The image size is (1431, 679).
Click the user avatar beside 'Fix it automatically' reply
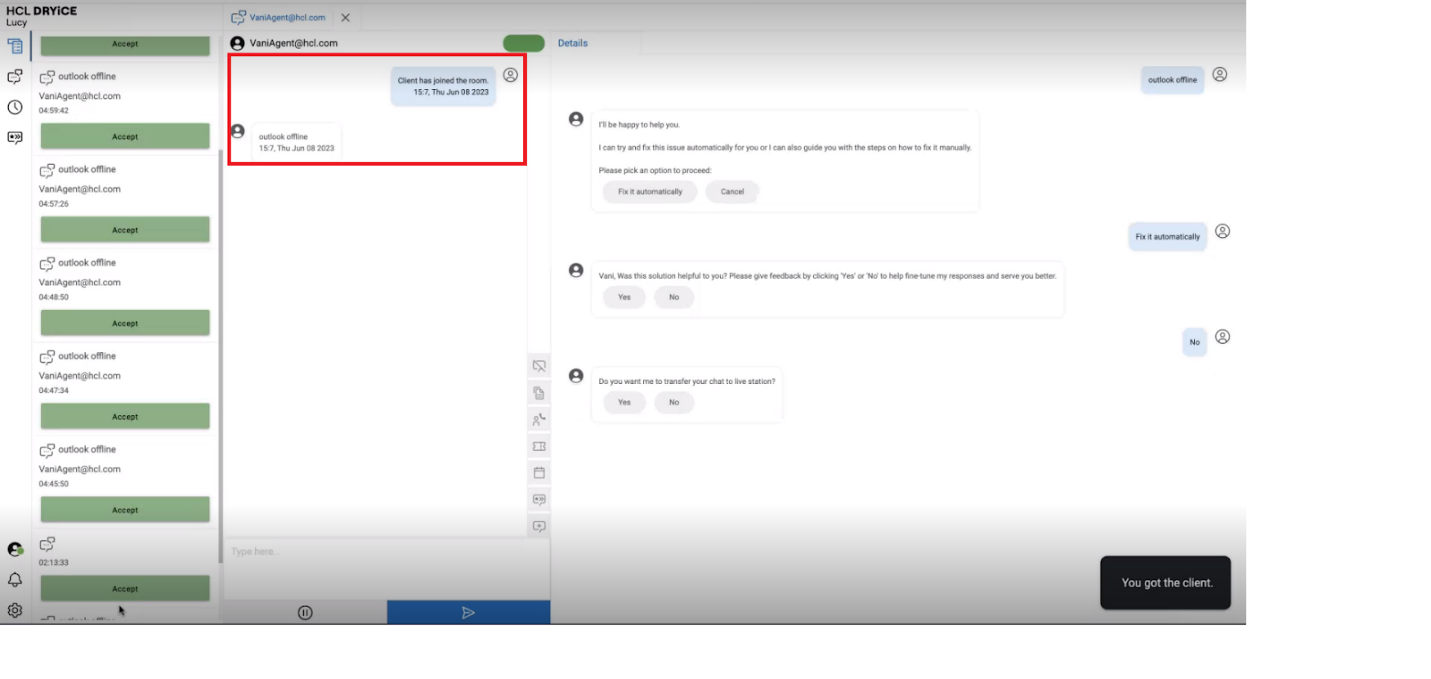(x=1222, y=231)
